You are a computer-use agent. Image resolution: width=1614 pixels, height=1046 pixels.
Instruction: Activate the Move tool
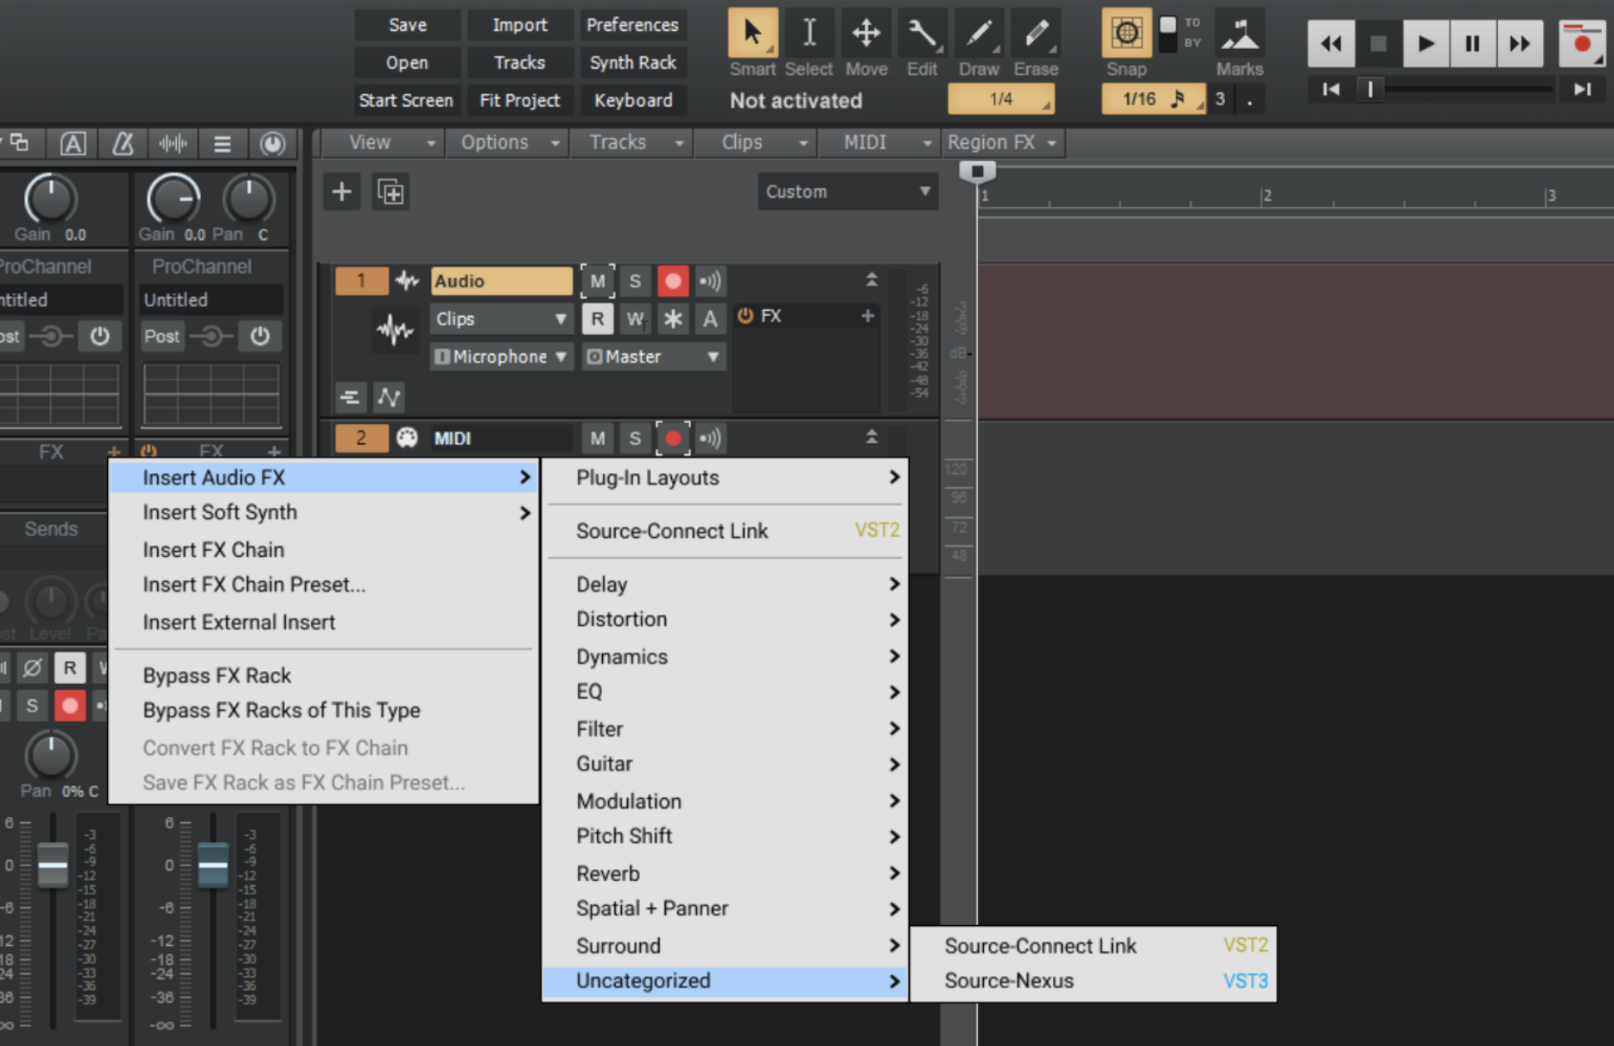point(865,35)
